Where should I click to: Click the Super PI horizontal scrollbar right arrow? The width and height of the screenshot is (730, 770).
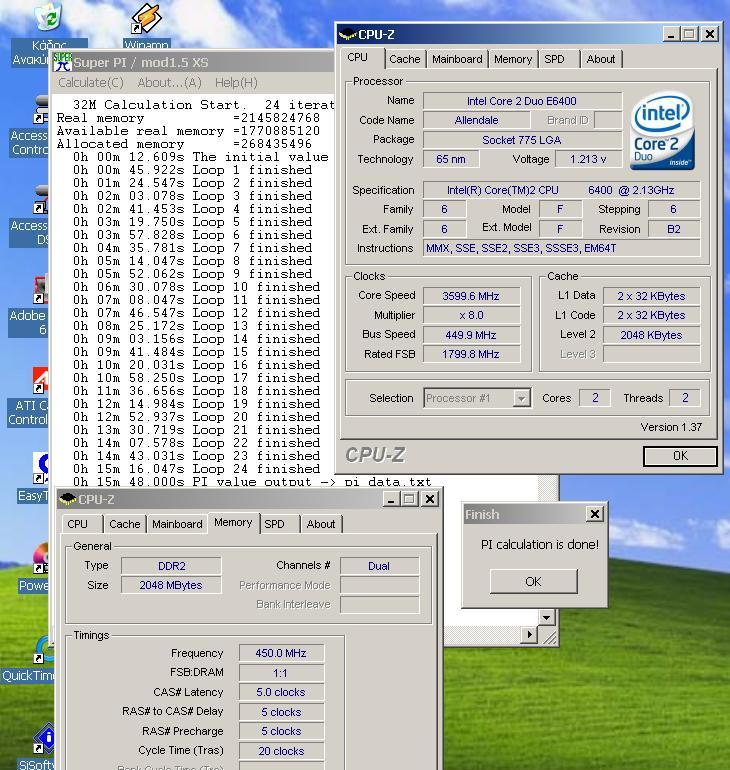coord(529,634)
